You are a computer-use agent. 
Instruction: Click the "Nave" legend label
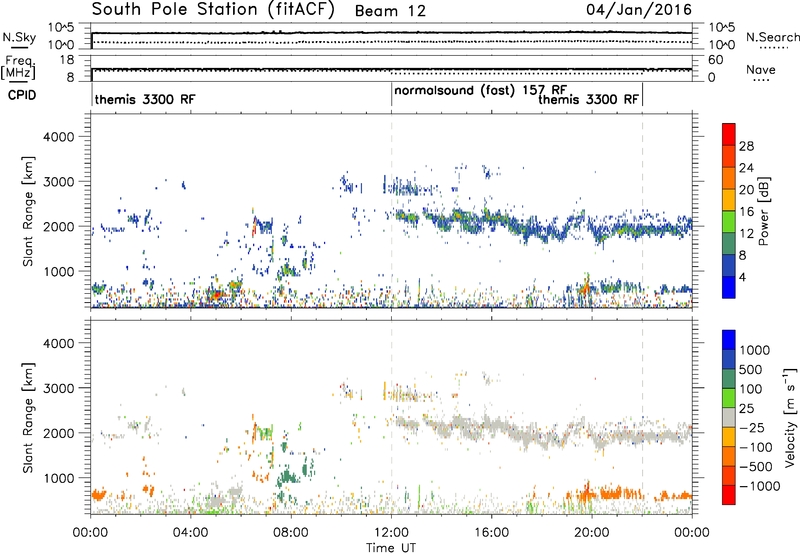pos(761,70)
